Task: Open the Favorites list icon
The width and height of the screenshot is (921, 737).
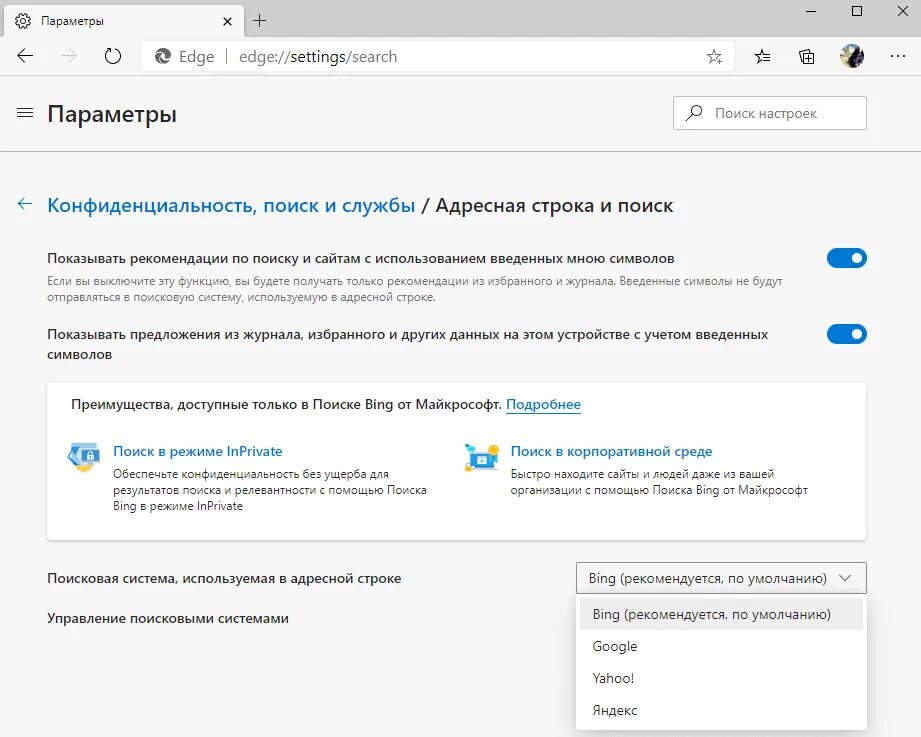Action: coord(762,56)
